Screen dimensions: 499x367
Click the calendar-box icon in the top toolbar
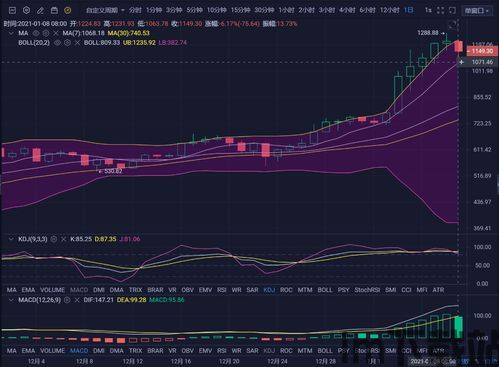[x=54, y=11]
